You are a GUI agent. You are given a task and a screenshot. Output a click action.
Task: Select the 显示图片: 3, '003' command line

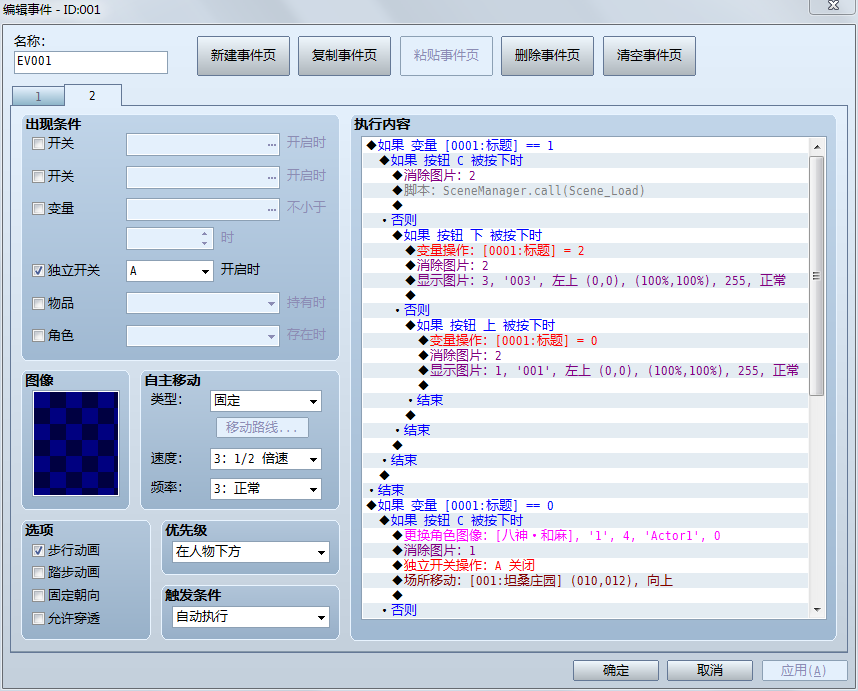[585, 281]
